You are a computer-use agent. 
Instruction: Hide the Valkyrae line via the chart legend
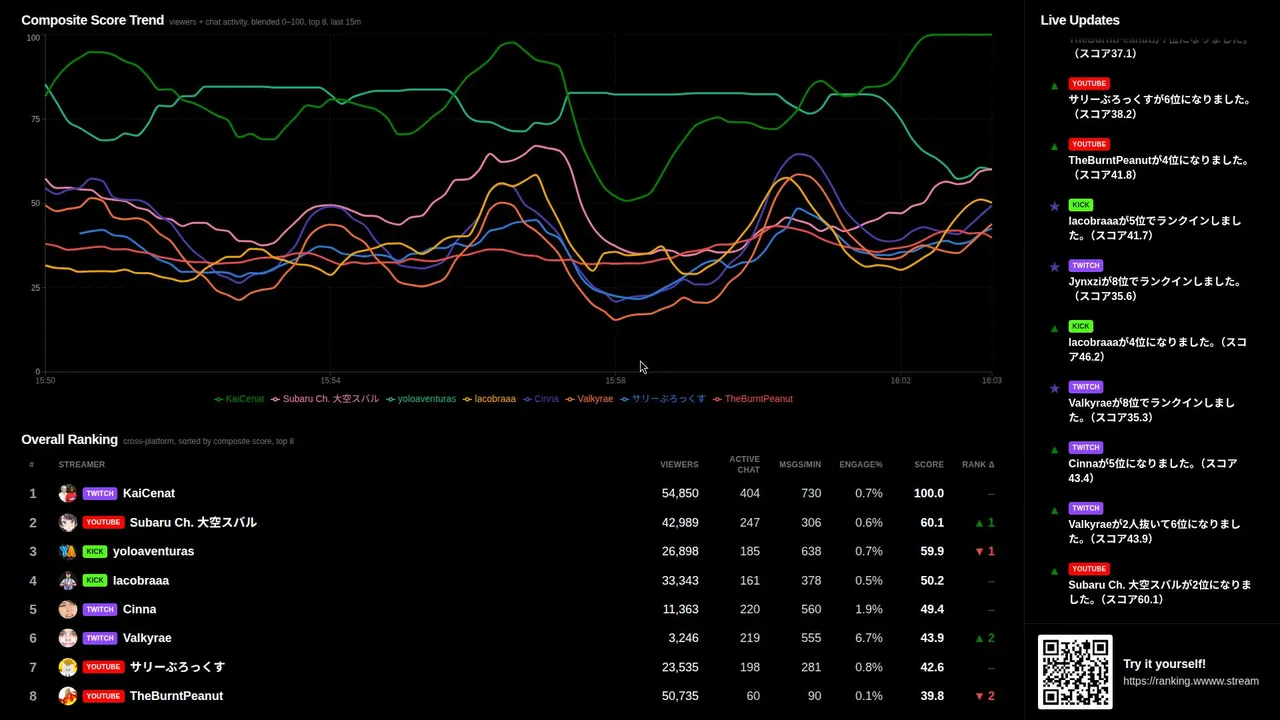(590, 399)
